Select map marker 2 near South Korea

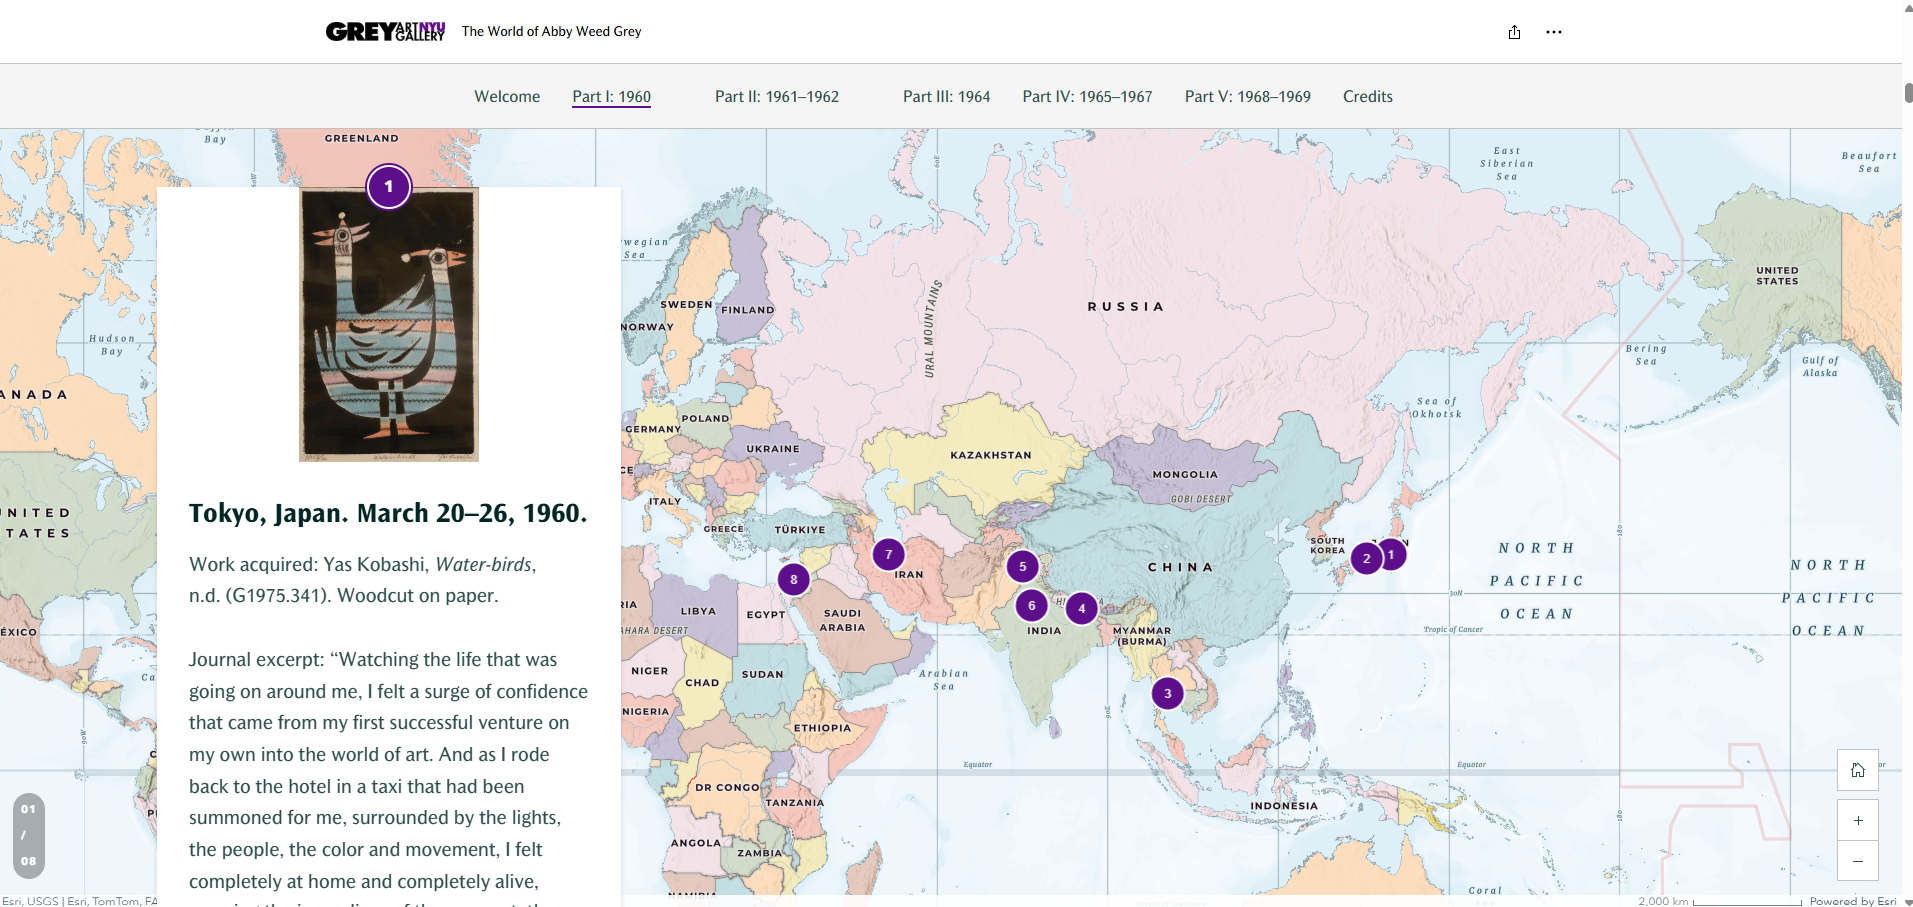click(x=1366, y=558)
